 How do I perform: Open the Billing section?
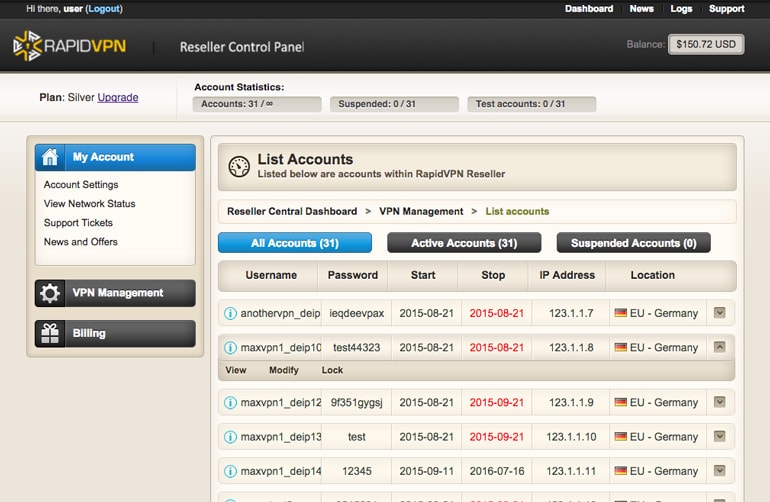pos(115,334)
